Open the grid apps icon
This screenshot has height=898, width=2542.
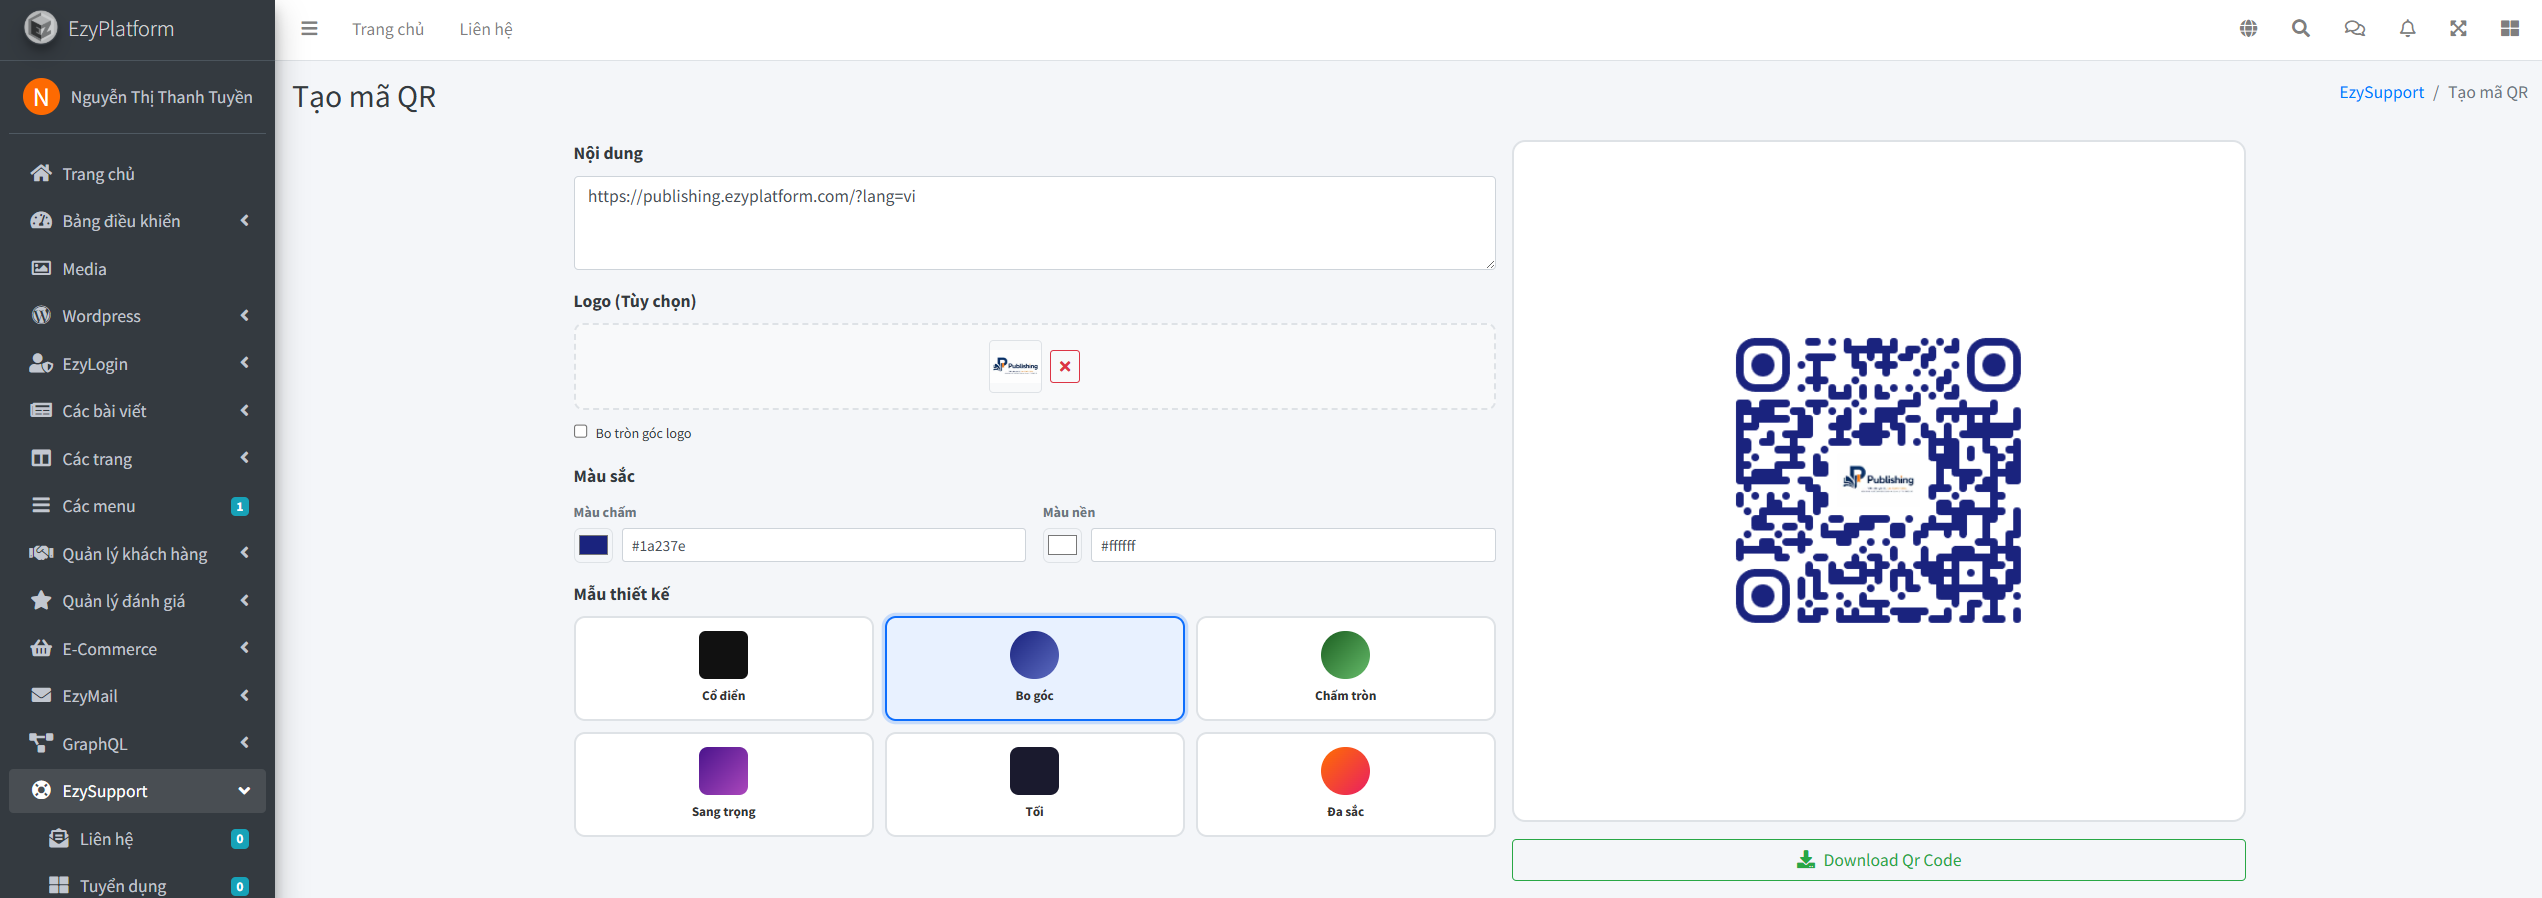pyautogui.click(x=2510, y=29)
